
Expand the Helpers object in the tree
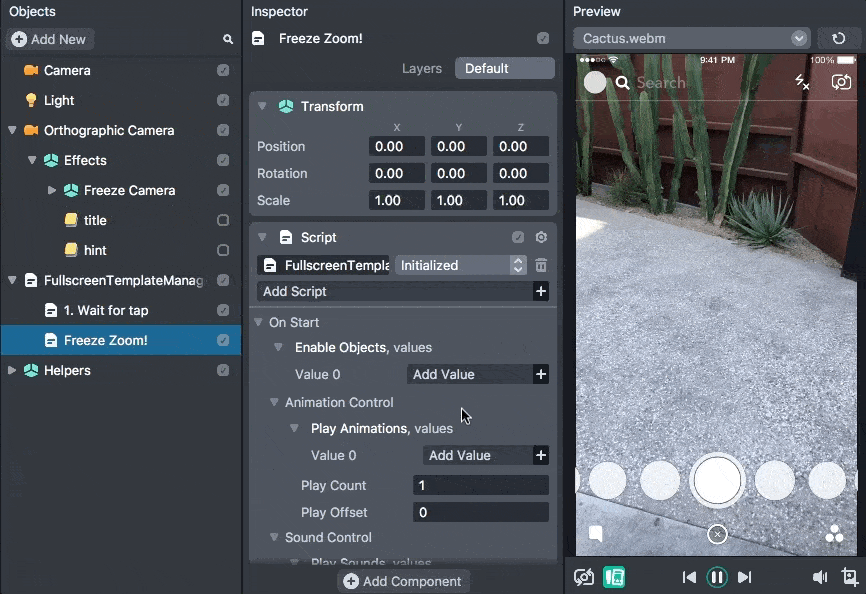(x=12, y=370)
